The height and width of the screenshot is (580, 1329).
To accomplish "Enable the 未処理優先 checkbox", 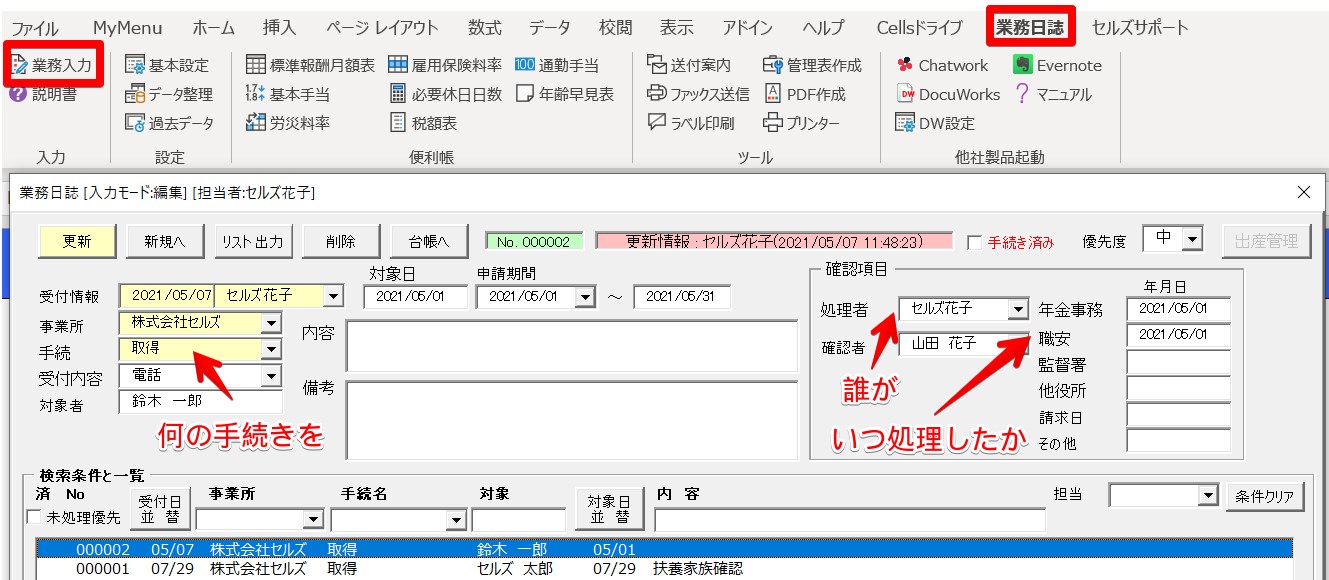I will click(35, 517).
